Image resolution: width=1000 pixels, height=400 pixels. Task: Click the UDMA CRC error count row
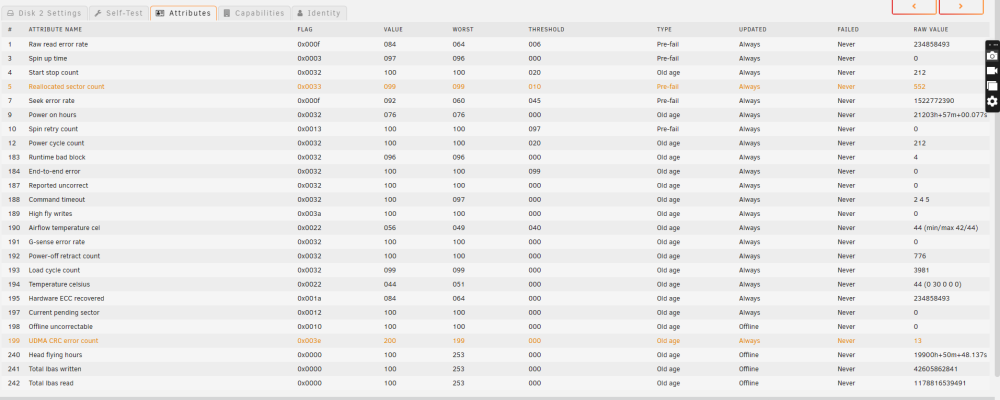(x=495, y=341)
